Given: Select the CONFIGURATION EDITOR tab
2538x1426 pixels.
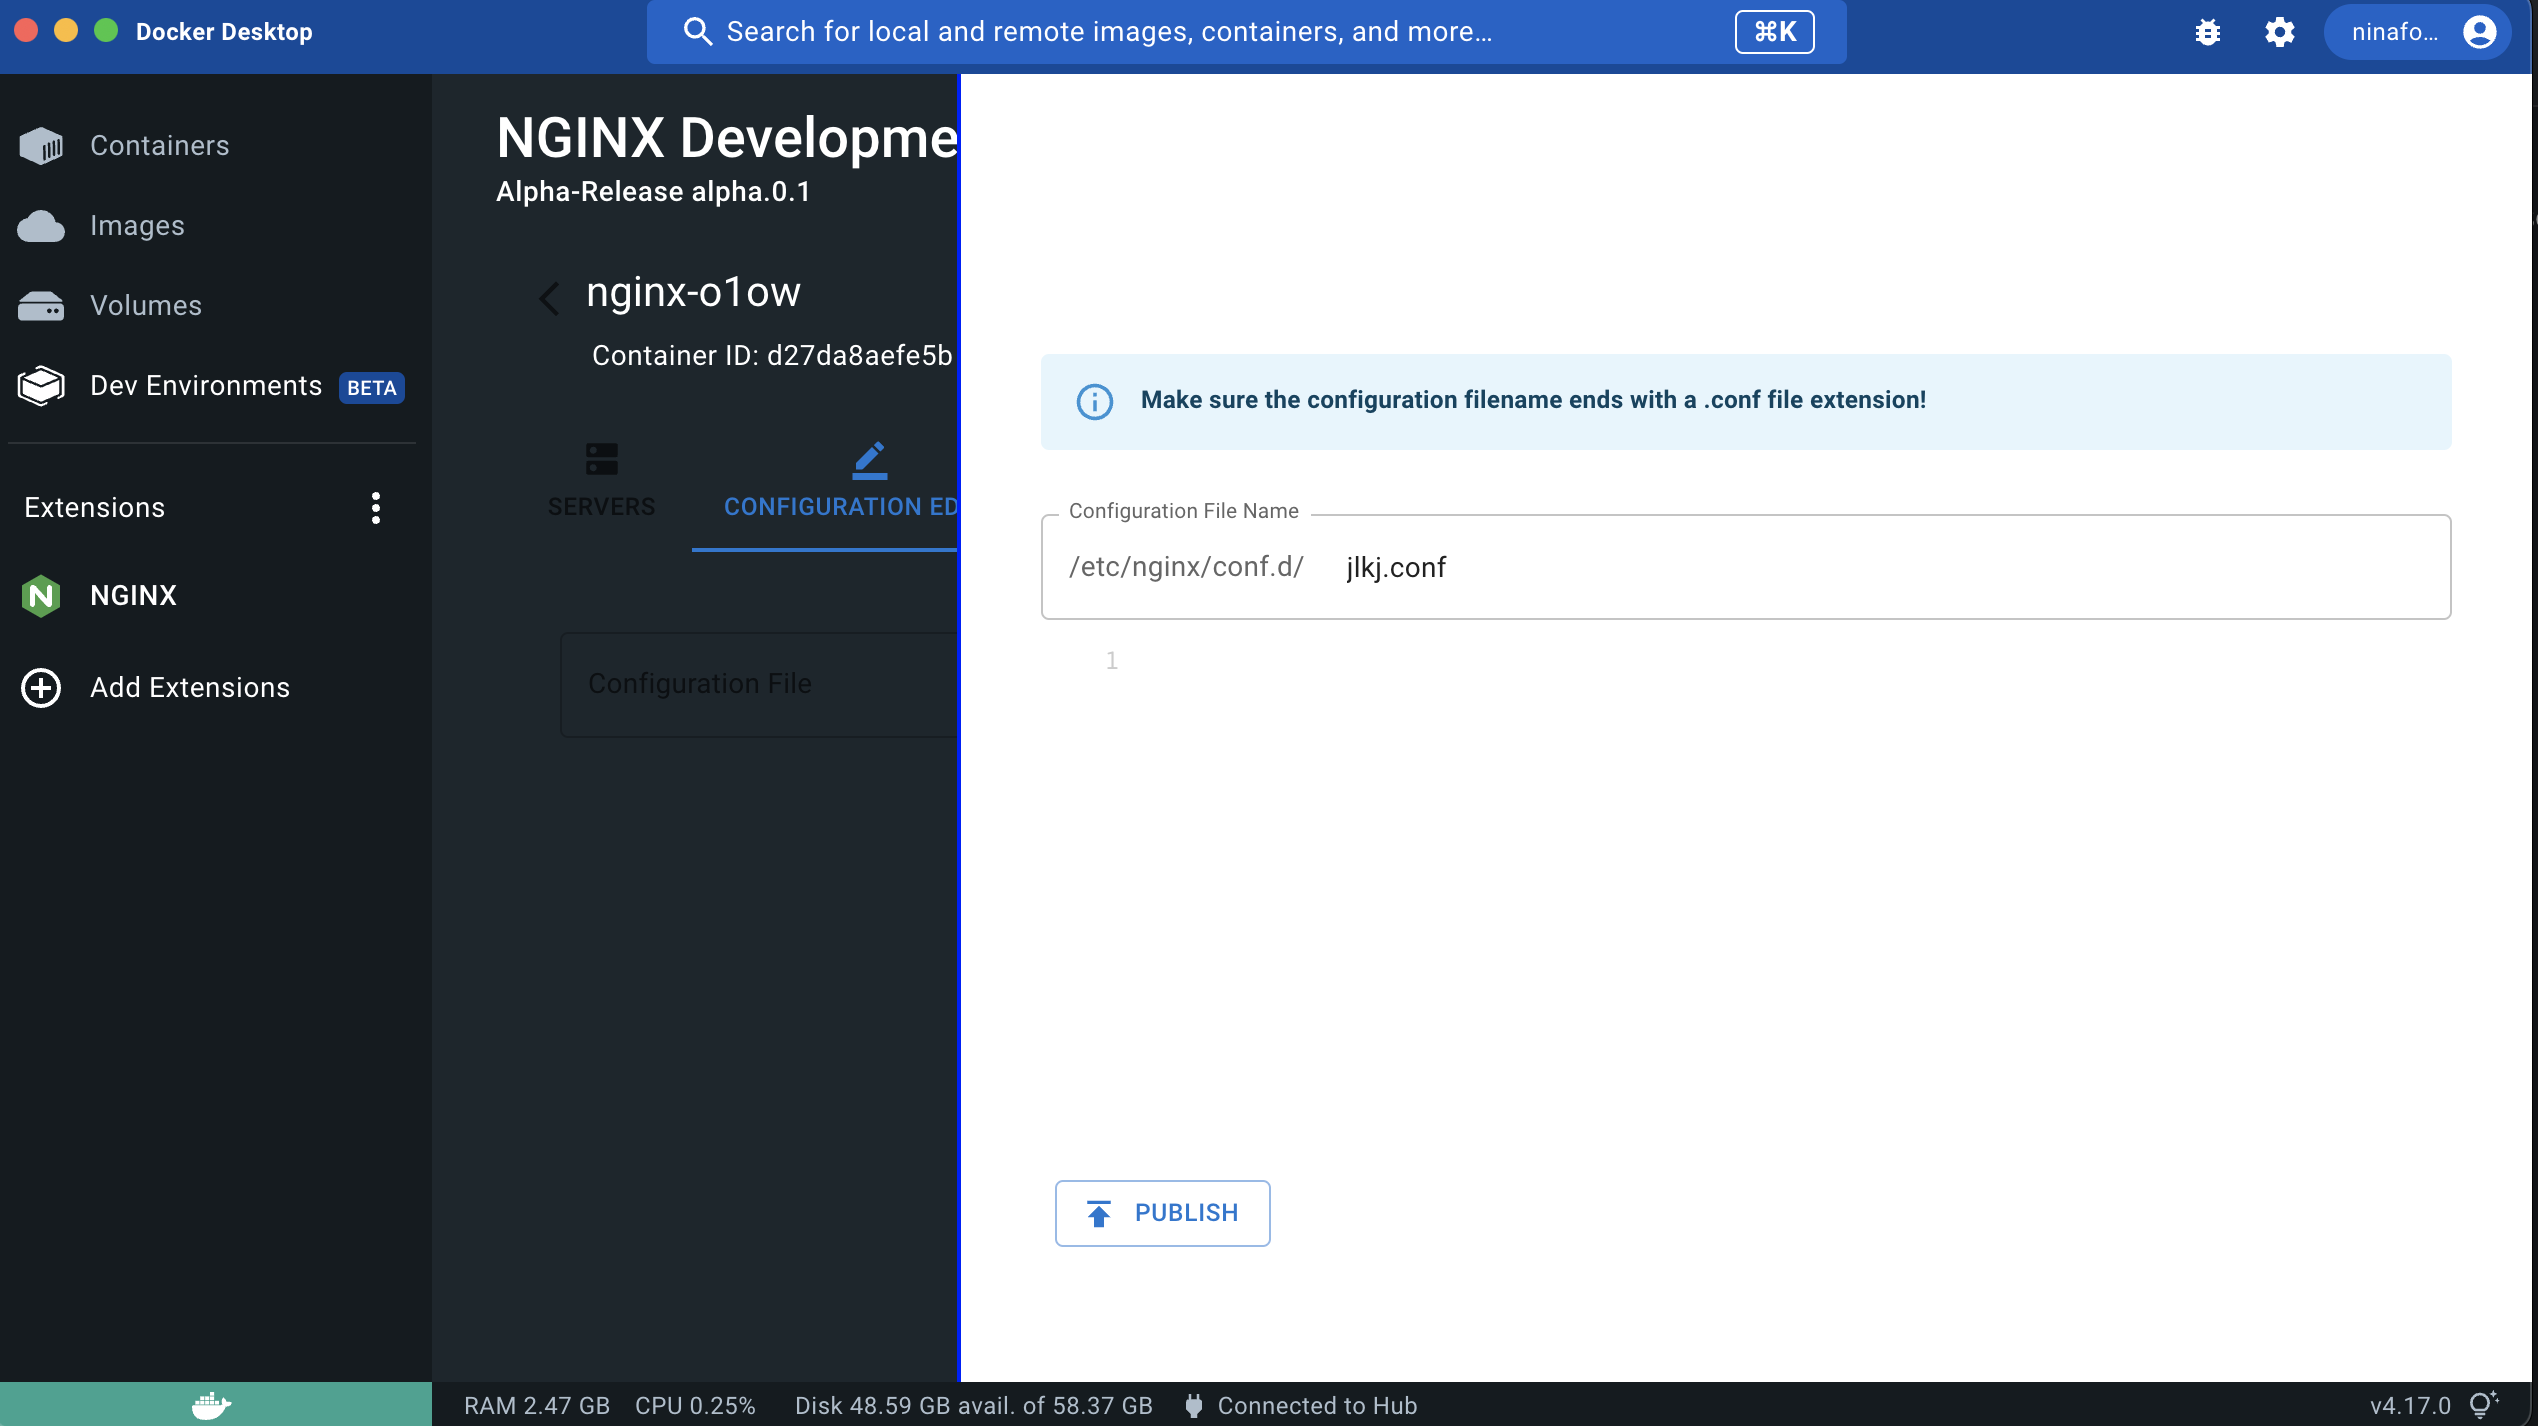Looking at the screenshot, I should 826,480.
